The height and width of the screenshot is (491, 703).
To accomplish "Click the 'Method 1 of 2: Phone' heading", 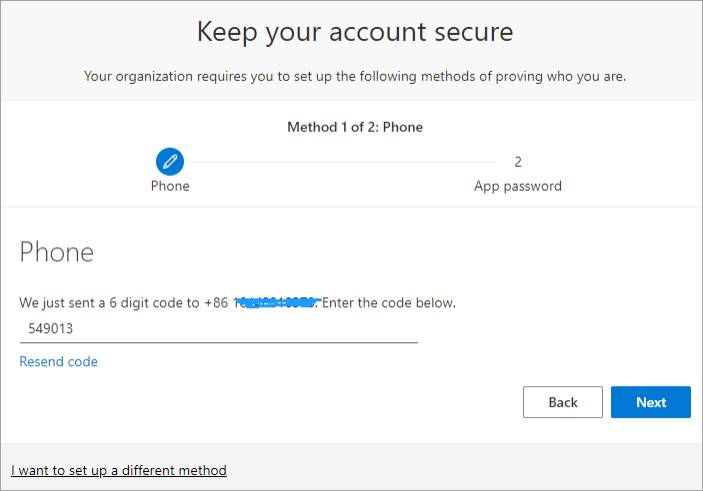I will (x=355, y=127).
